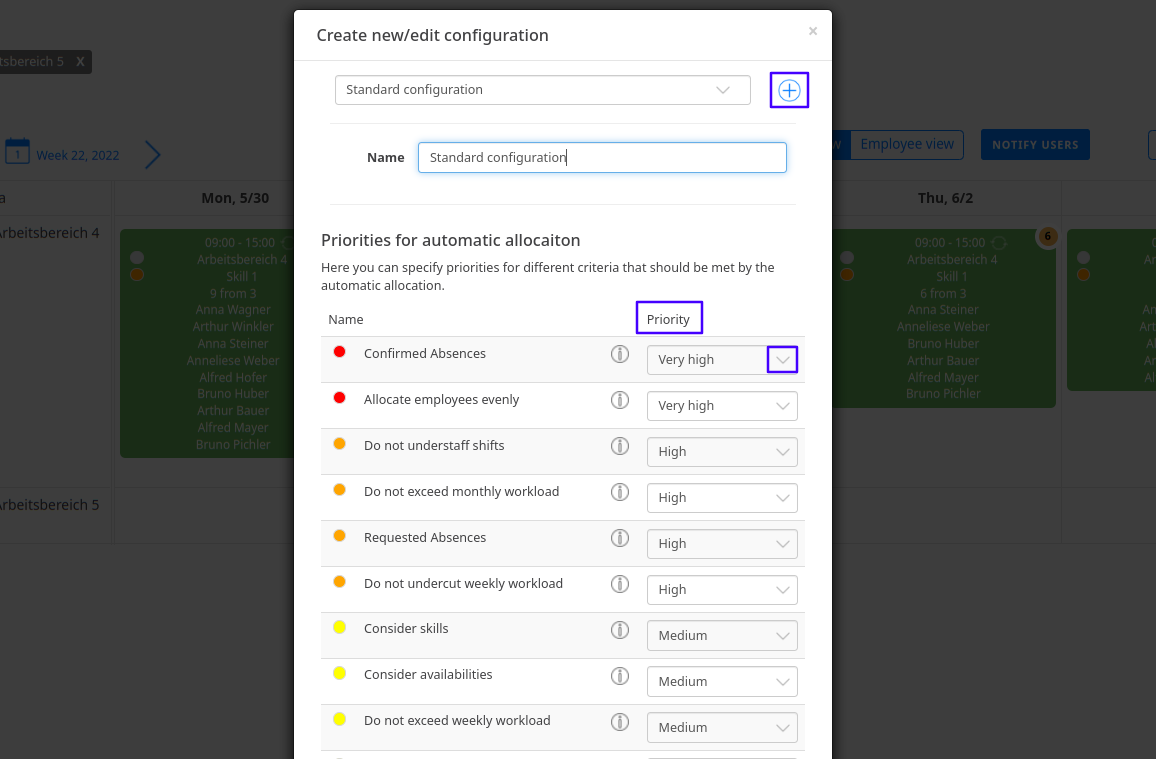Click info icon for Allocate employees evenly
1156x759 pixels.
click(620, 400)
